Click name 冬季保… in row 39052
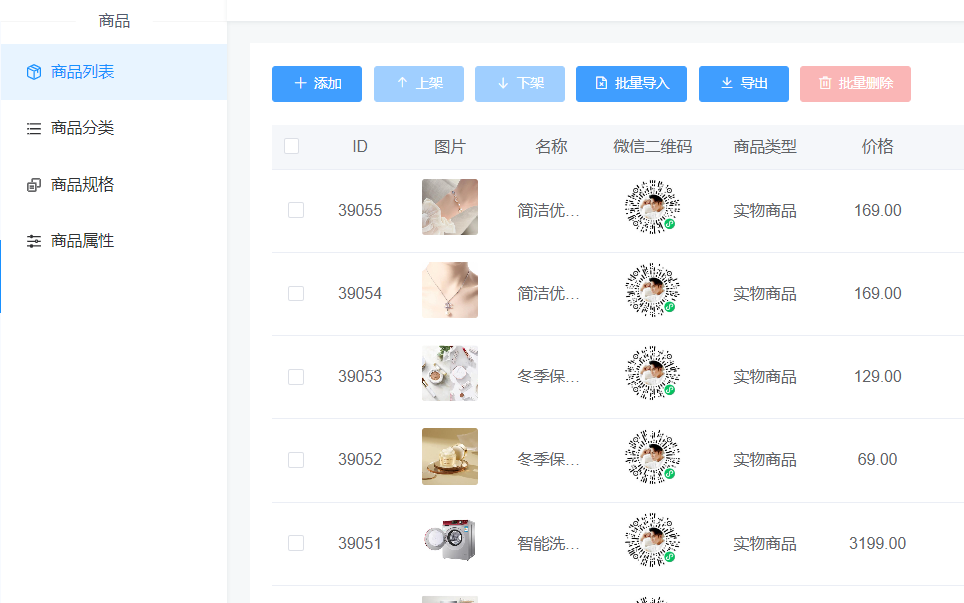The width and height of the screenshot is (964, 603). (548, 460)
